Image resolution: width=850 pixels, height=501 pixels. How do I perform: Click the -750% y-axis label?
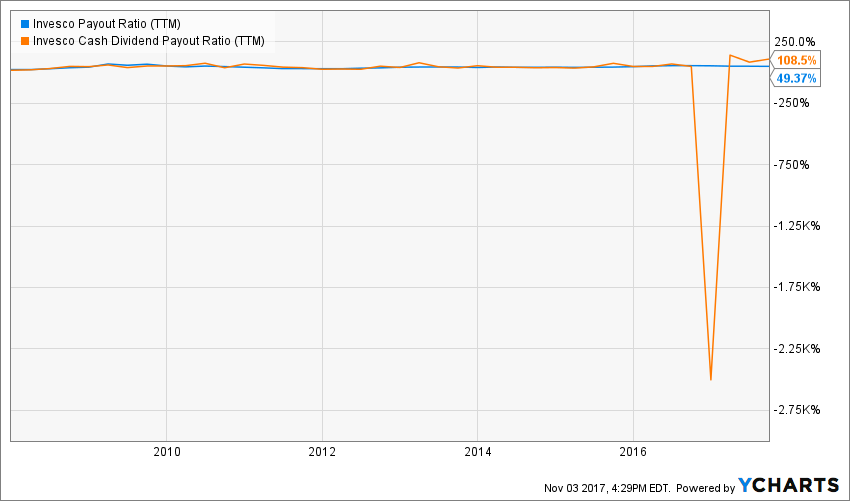point(792,165)
